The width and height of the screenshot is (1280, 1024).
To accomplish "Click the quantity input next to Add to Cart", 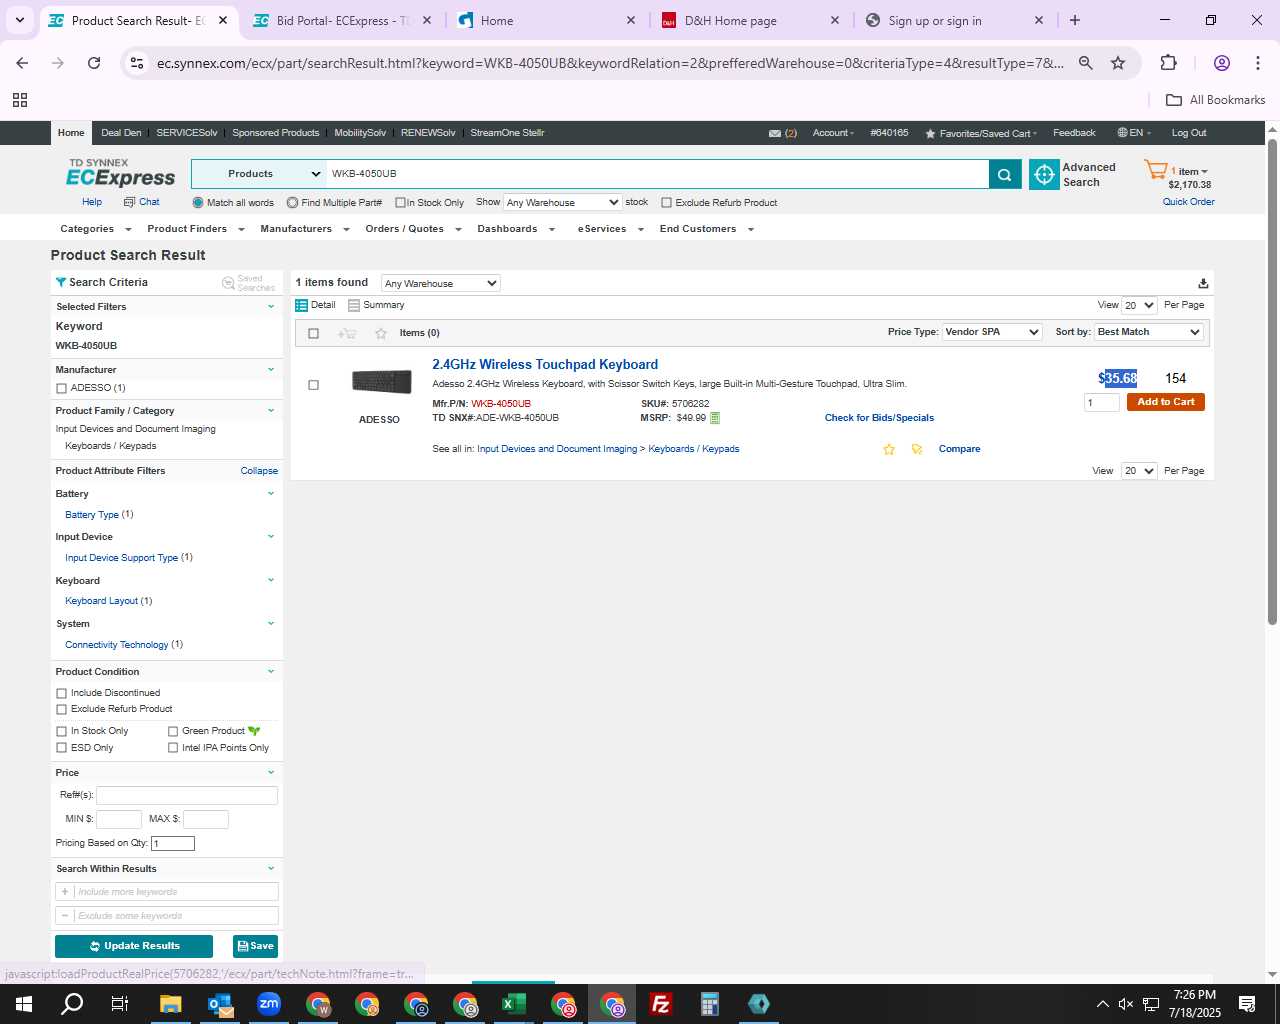I will (x=1101, y=403).
